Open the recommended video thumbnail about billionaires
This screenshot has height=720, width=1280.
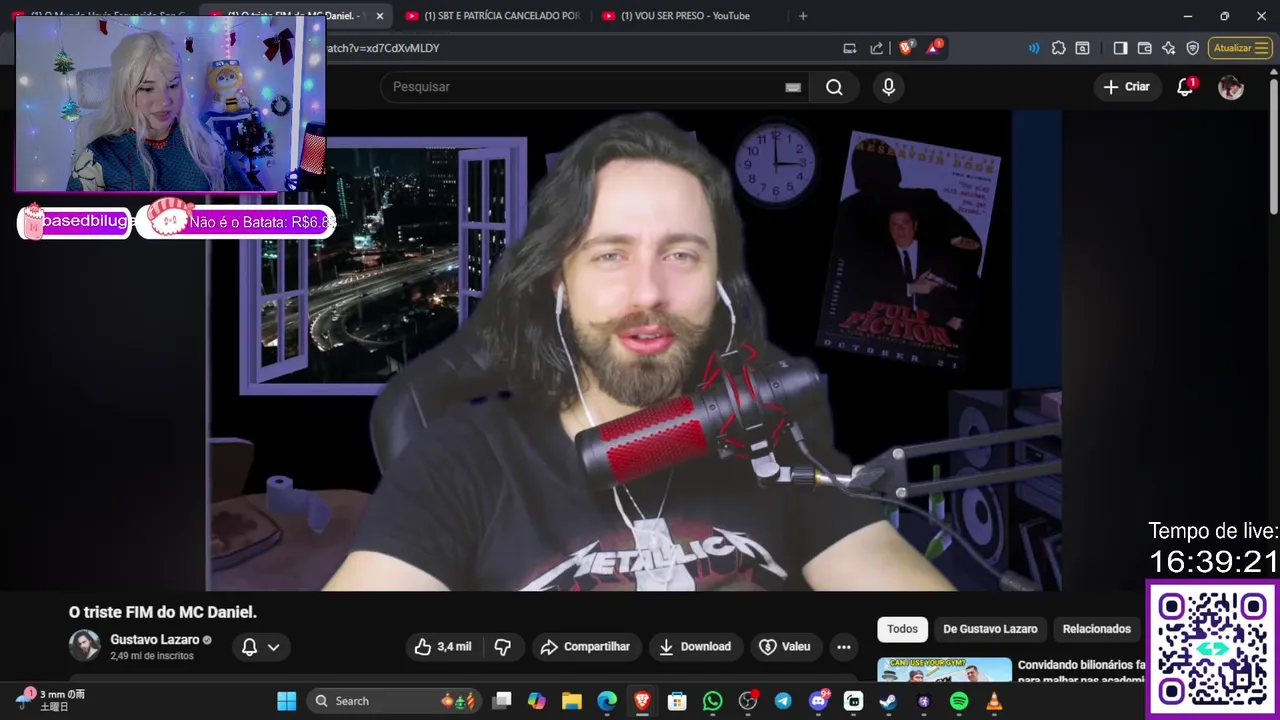(x=944, y=670)
